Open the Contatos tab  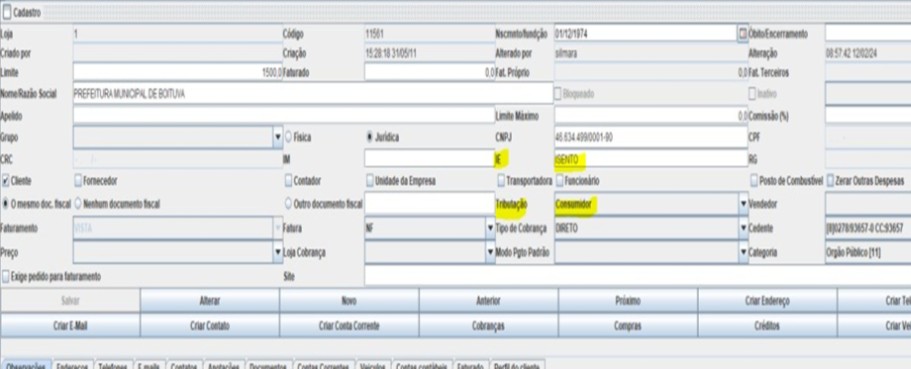[185, 366]
